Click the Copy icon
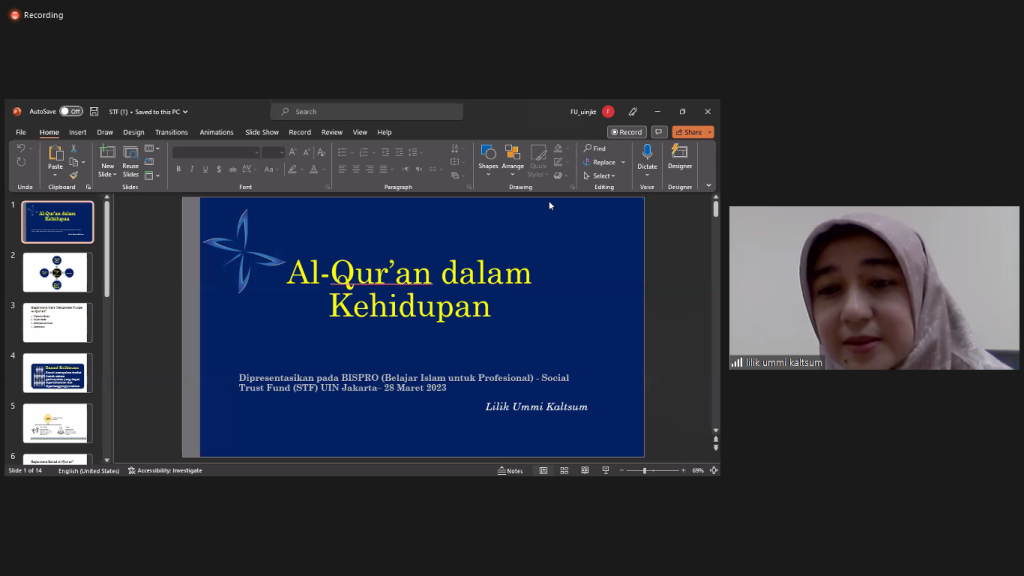The width and height of the screenshot is (1024, 576). pos(74,162)
